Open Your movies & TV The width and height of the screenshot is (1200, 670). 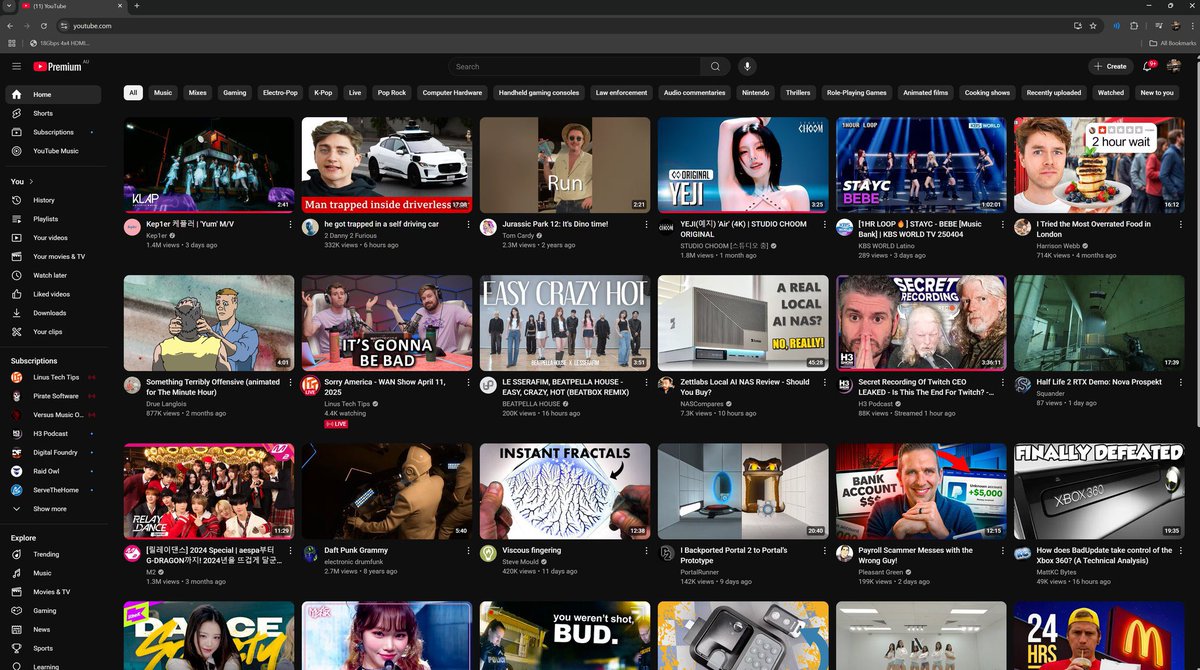pos(52,257)
